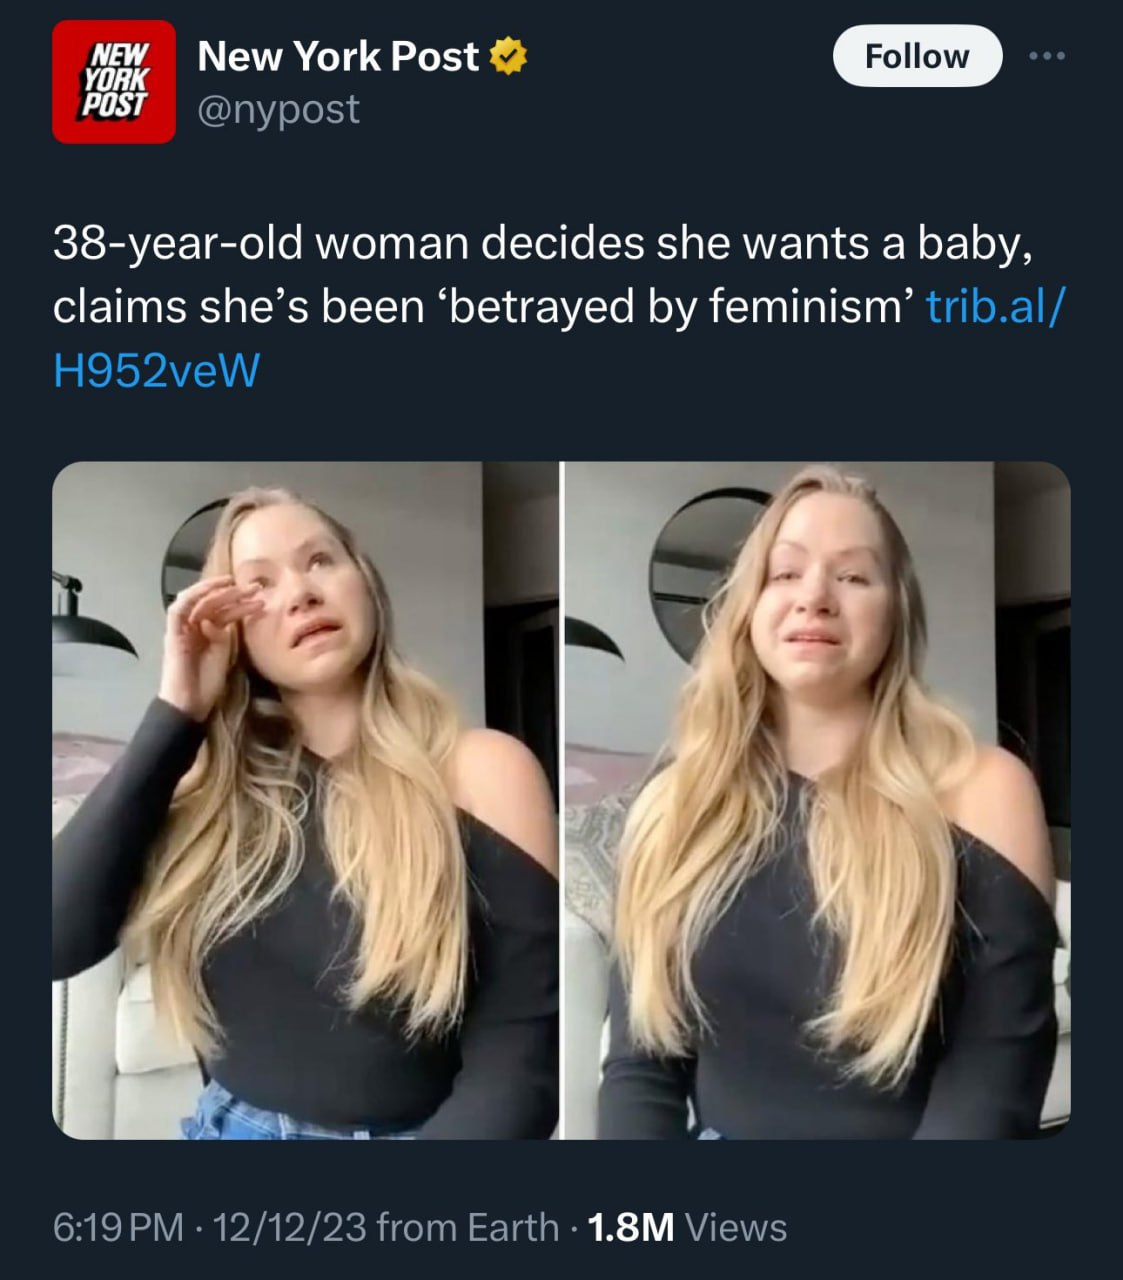
Task: Click the words "claims she's been" in tweet
Action: point(238,306)
